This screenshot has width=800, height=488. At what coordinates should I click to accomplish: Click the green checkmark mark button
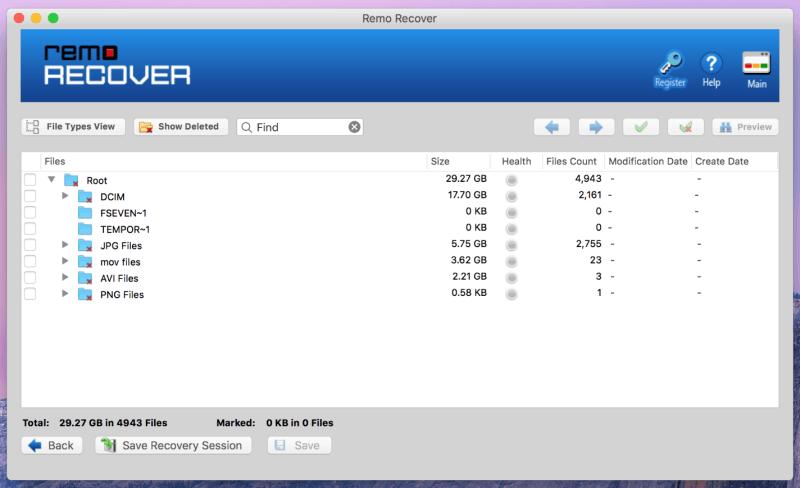tap(641, 127)
